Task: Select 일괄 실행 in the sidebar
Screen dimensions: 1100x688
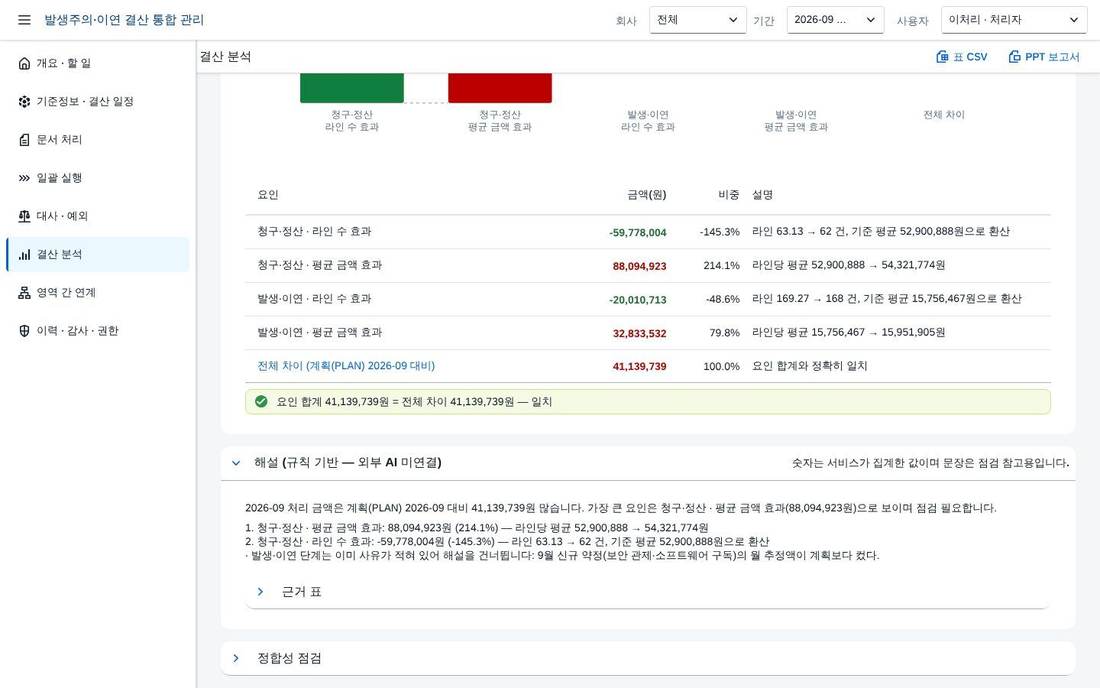Action: pos(98,178)
